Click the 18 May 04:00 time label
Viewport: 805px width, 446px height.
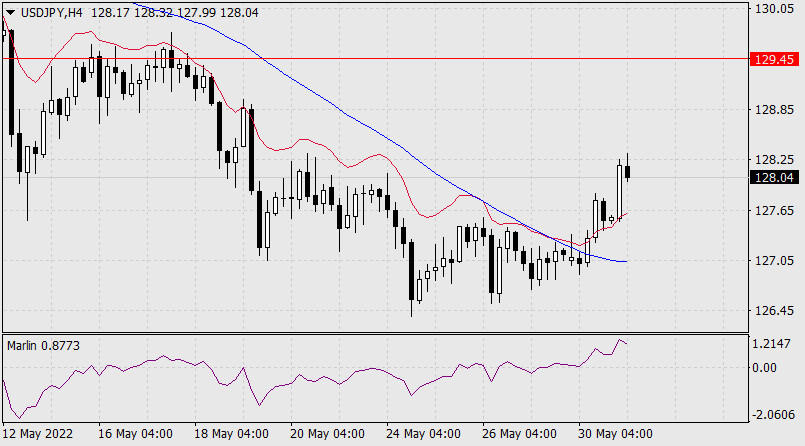click(231, 434)
